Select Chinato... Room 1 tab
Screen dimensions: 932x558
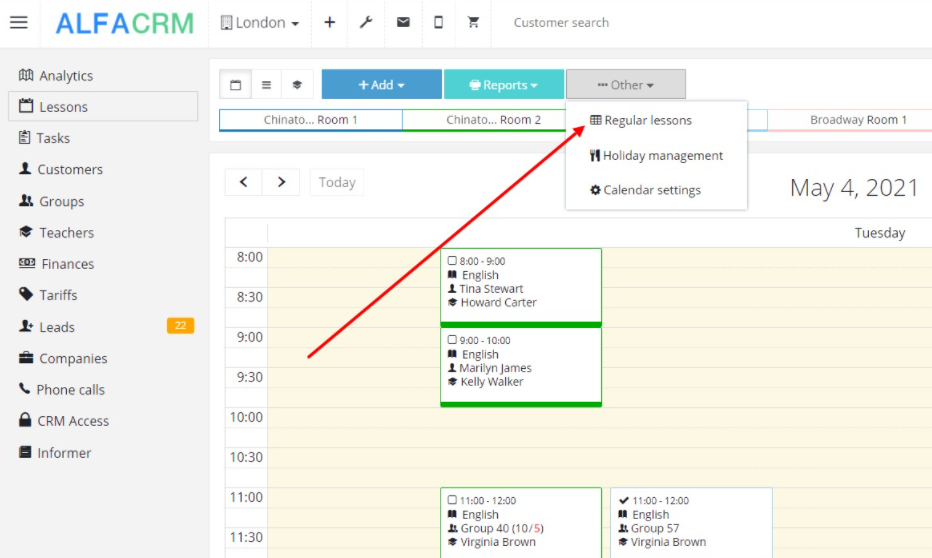click(x=311, y=119)
